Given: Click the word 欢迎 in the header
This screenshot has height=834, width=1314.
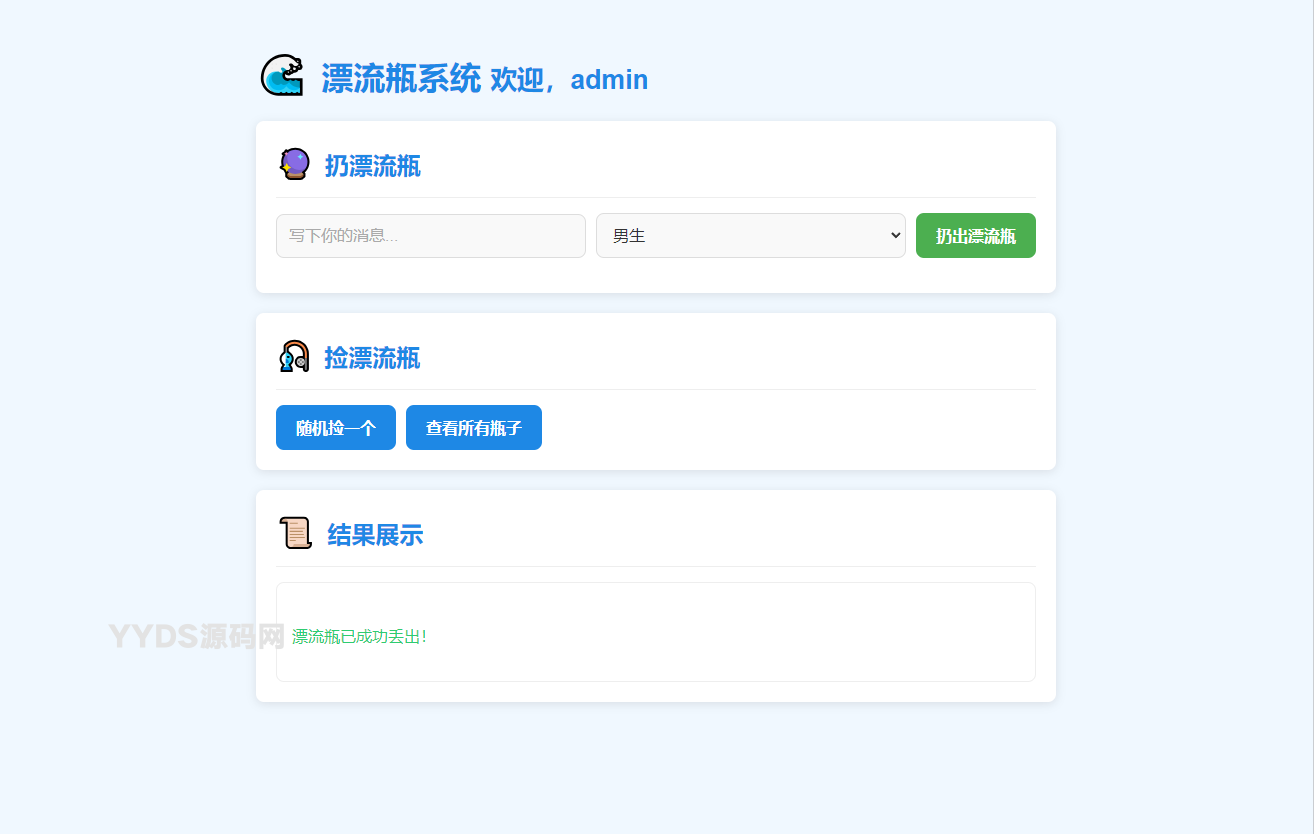Looking at the screenshot, I should (x=517, y=80).
